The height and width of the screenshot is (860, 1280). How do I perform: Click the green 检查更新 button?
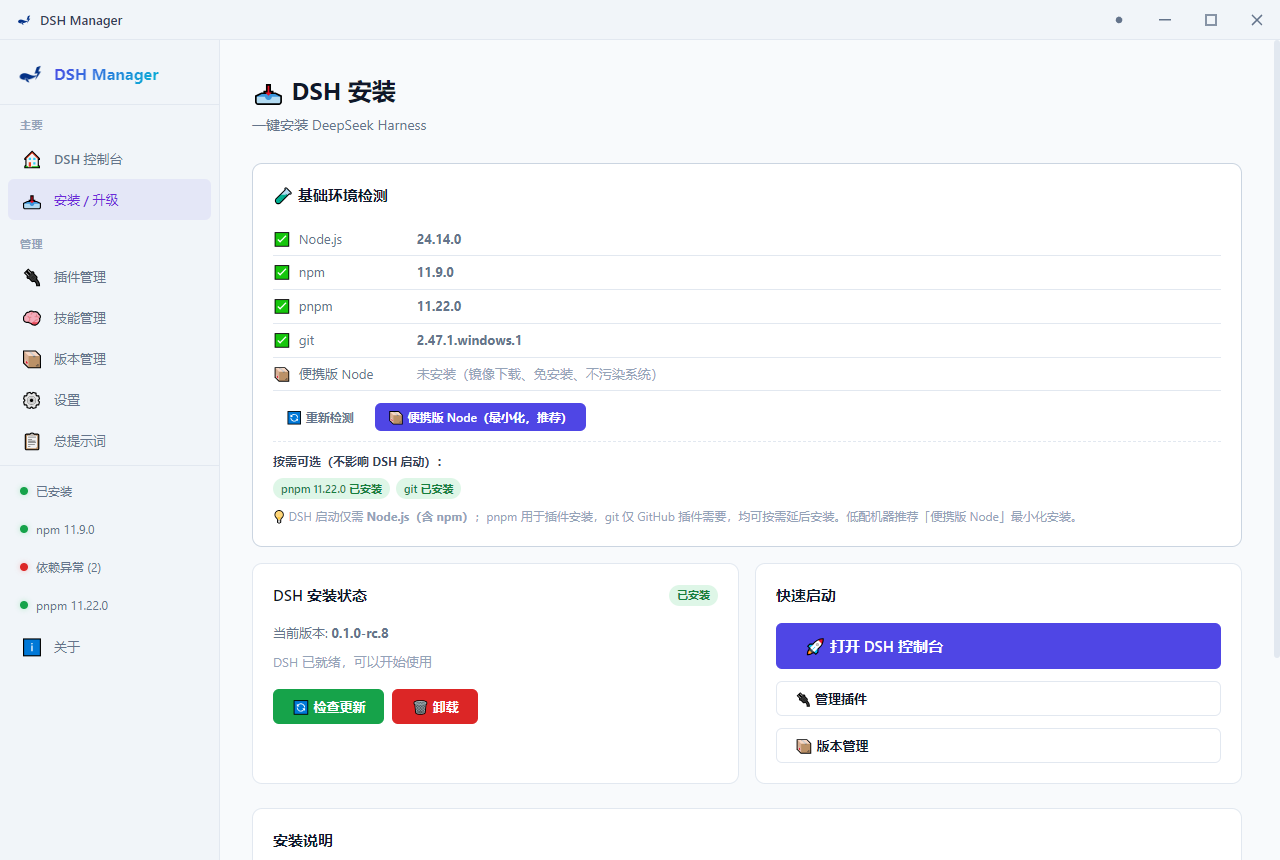click(328, 706)
